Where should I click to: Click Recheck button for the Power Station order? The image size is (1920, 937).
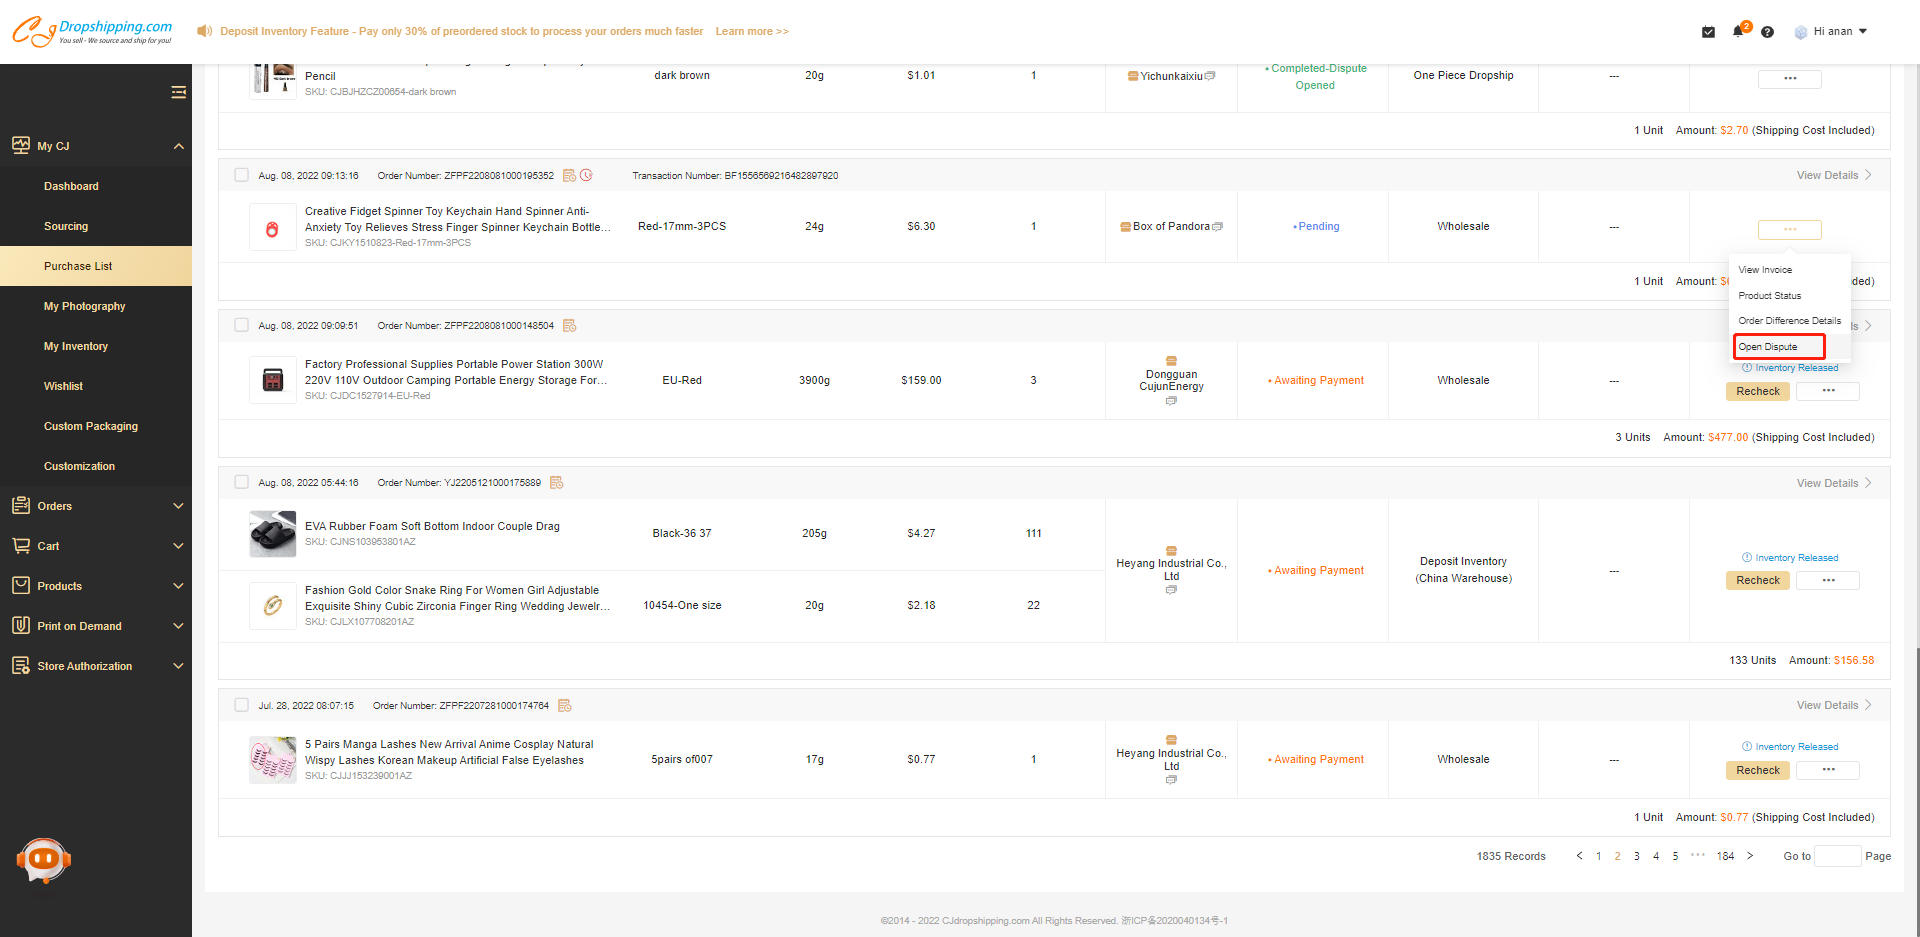pos(1757,391)
